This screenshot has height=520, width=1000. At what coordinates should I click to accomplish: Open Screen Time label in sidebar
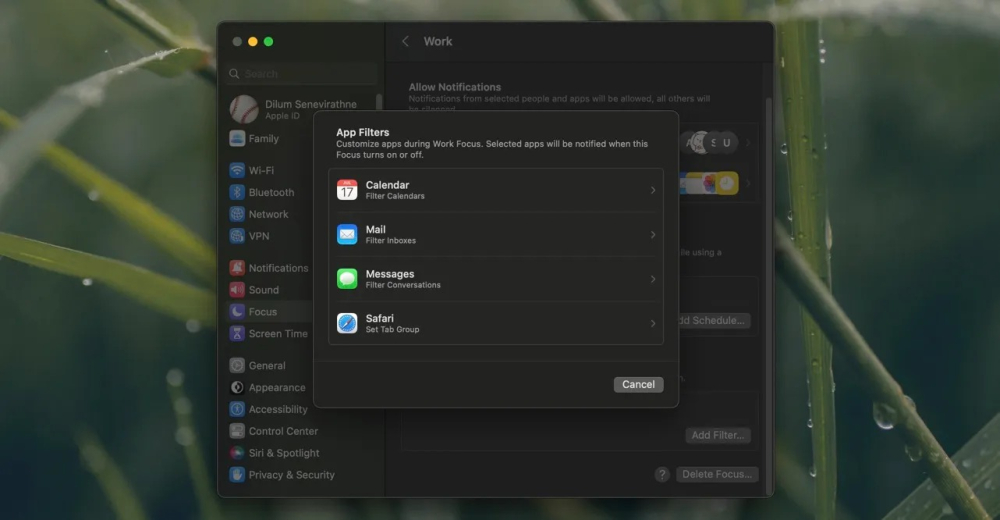278,334
